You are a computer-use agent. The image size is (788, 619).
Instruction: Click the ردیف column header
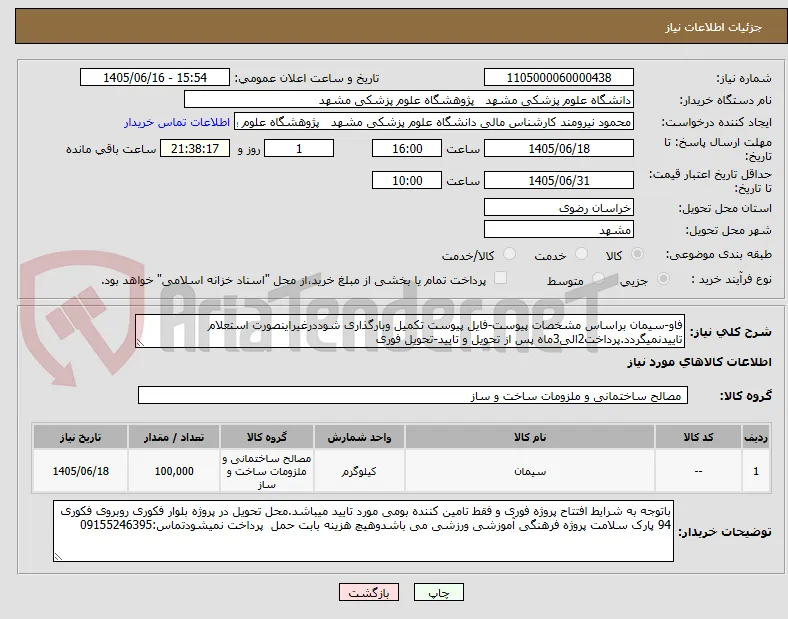756,437
